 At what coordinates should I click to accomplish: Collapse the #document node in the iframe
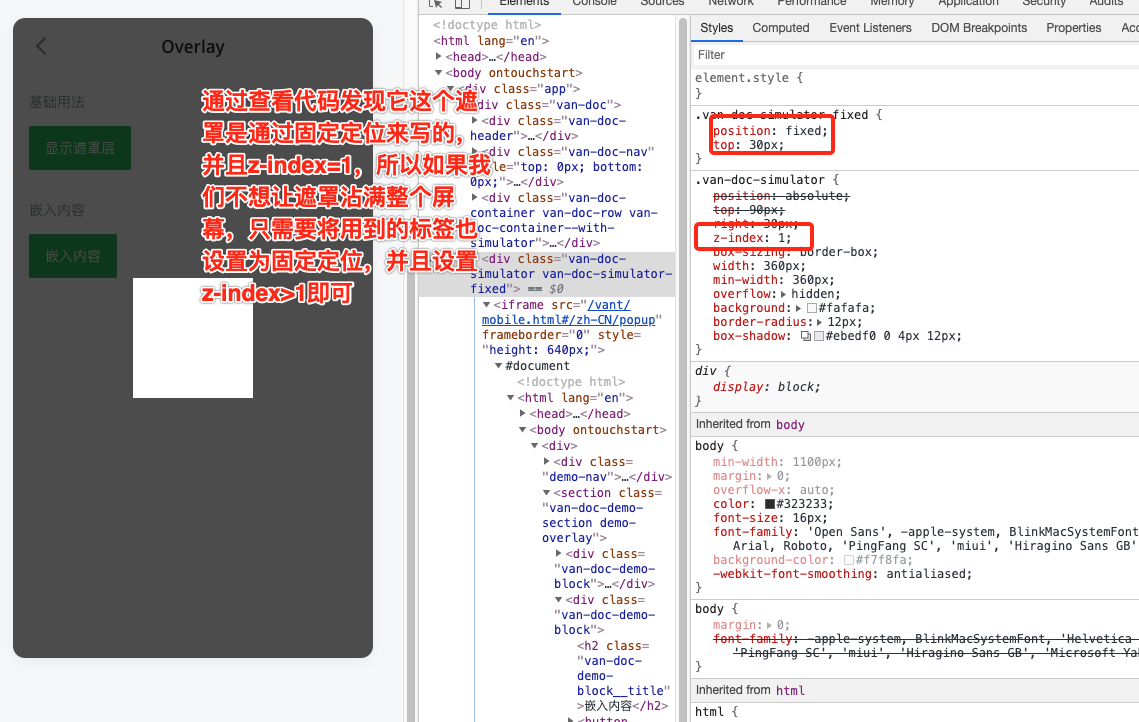click(498, 365)
